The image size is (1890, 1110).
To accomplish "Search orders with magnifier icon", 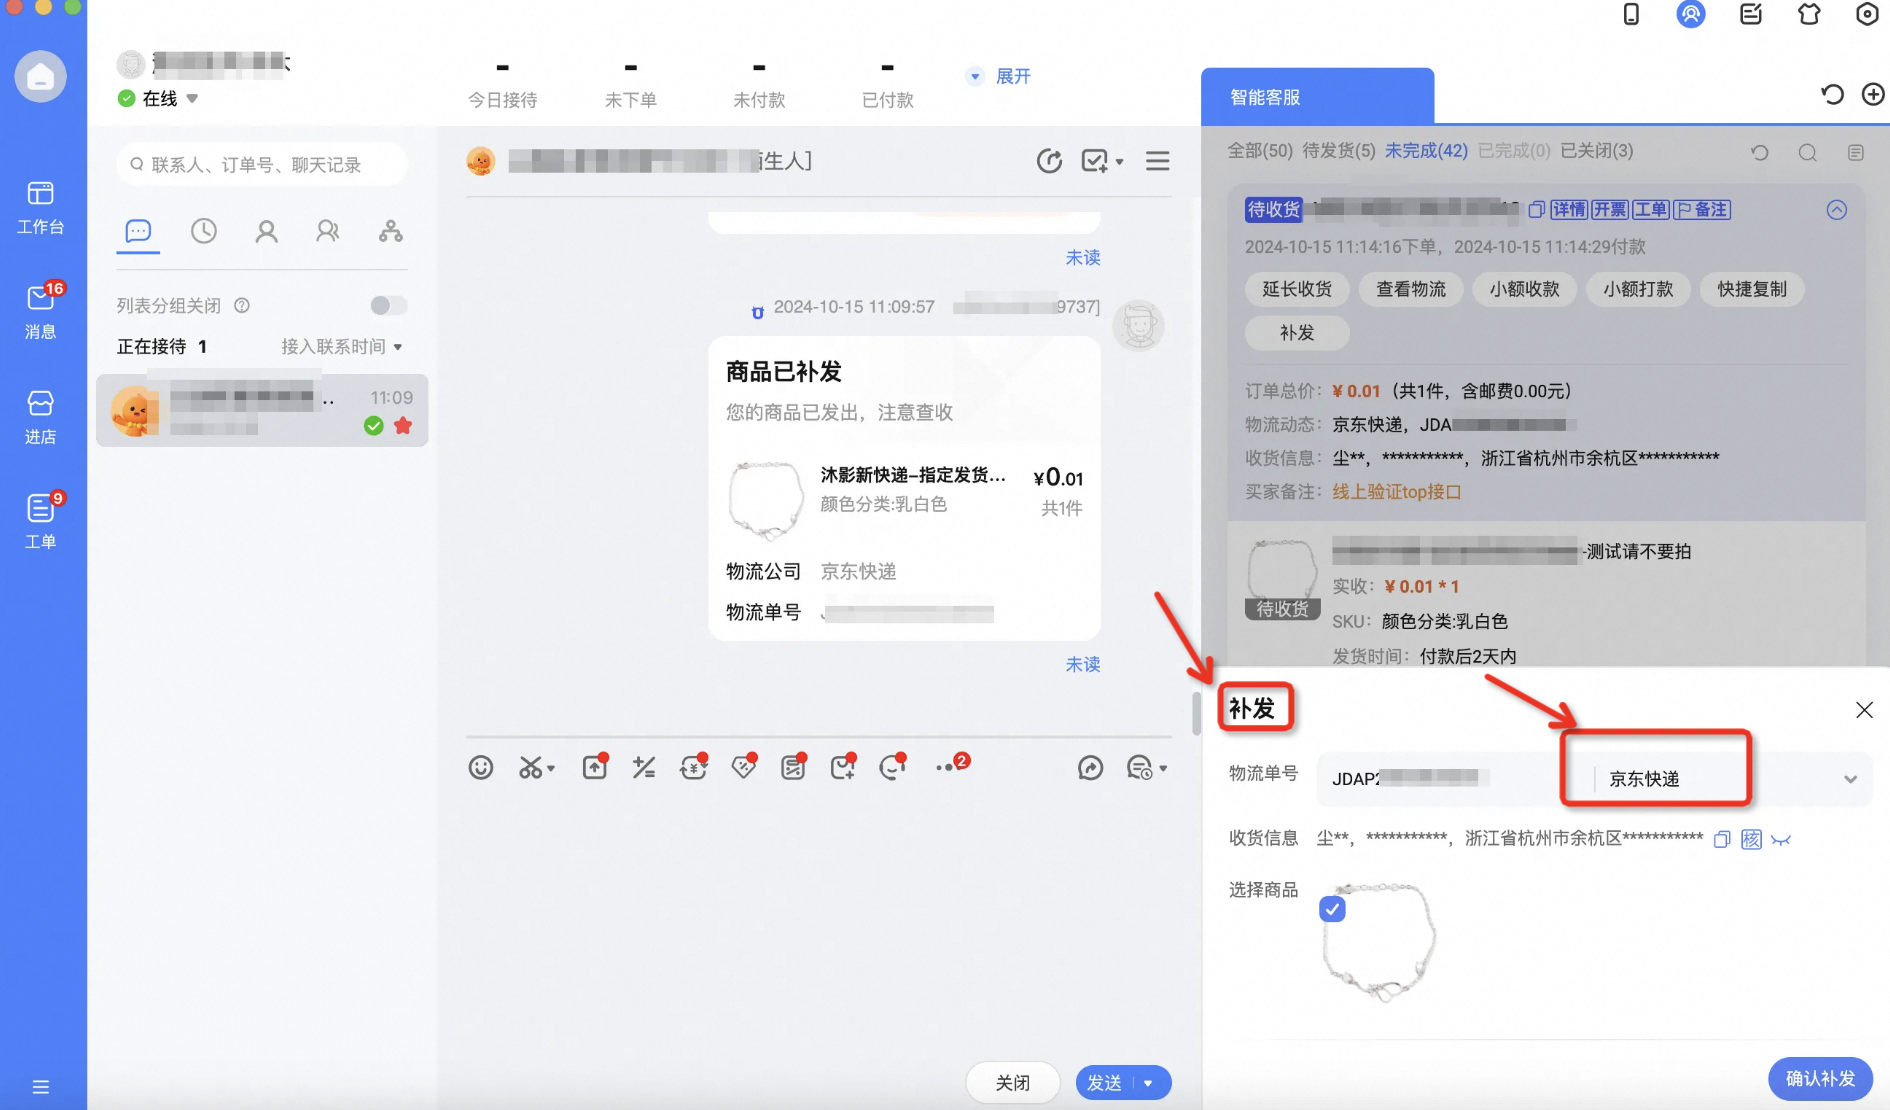I will tap(1808, 152).
